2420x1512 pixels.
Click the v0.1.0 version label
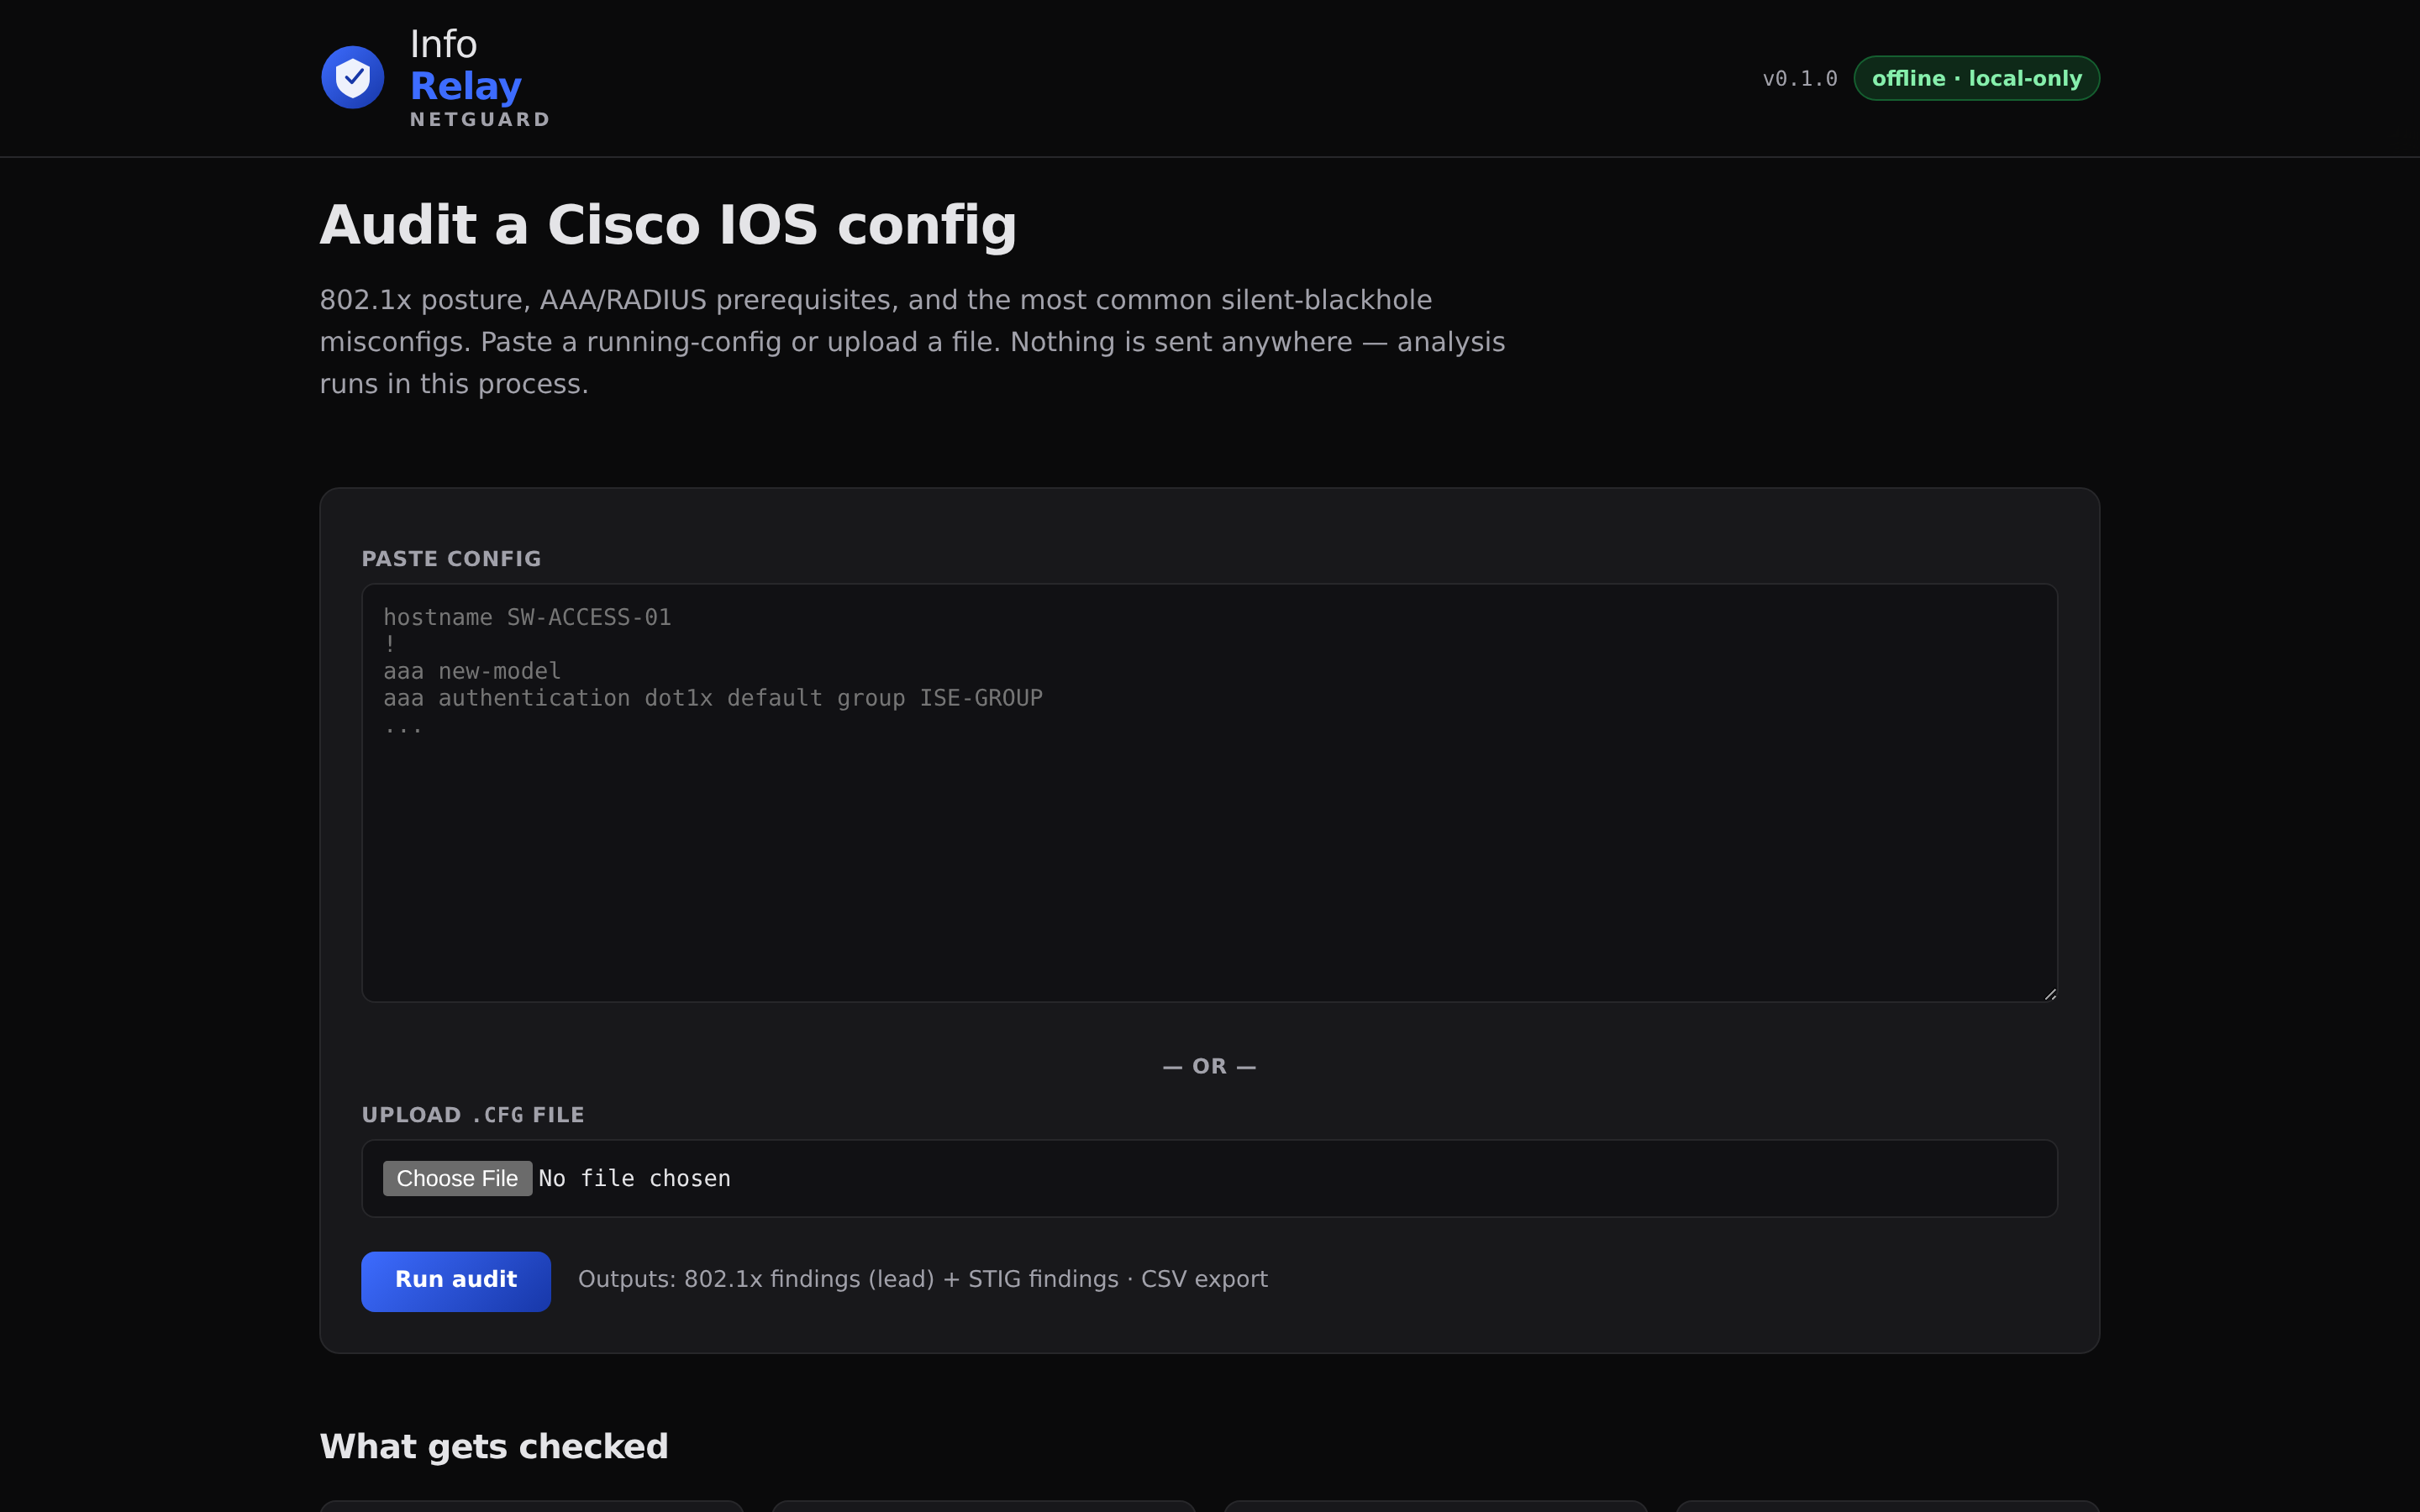point(1799,79)
